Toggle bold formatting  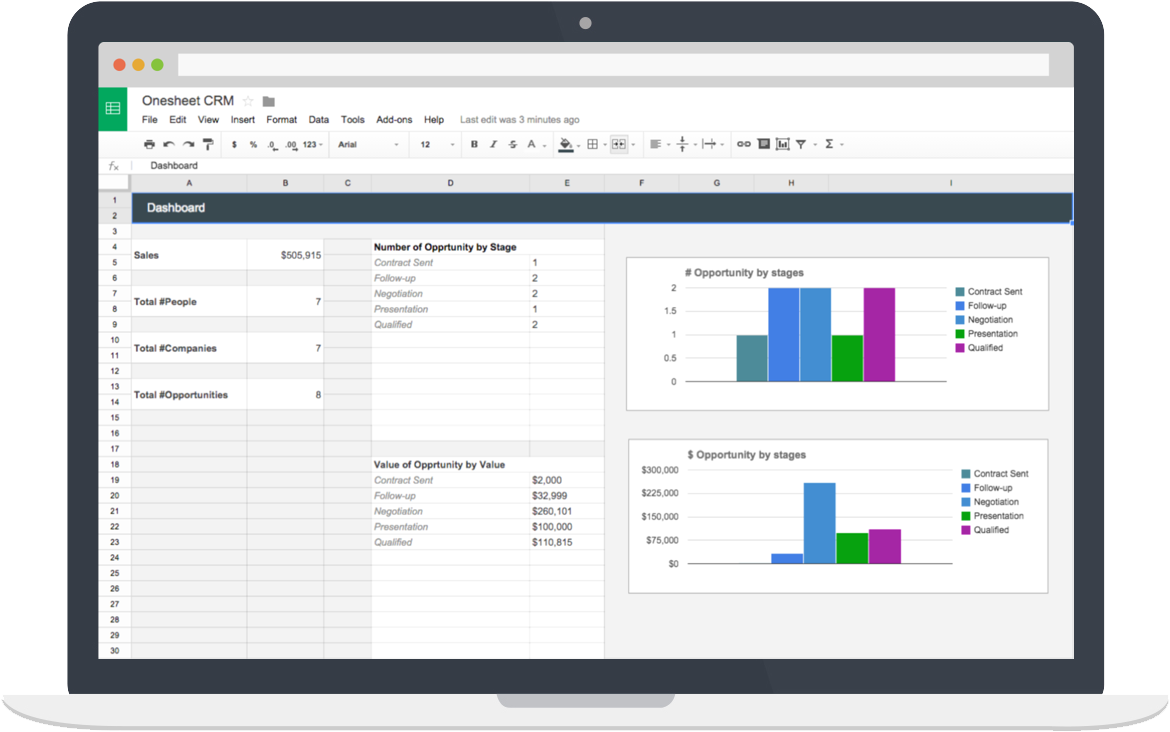(474, 144)
